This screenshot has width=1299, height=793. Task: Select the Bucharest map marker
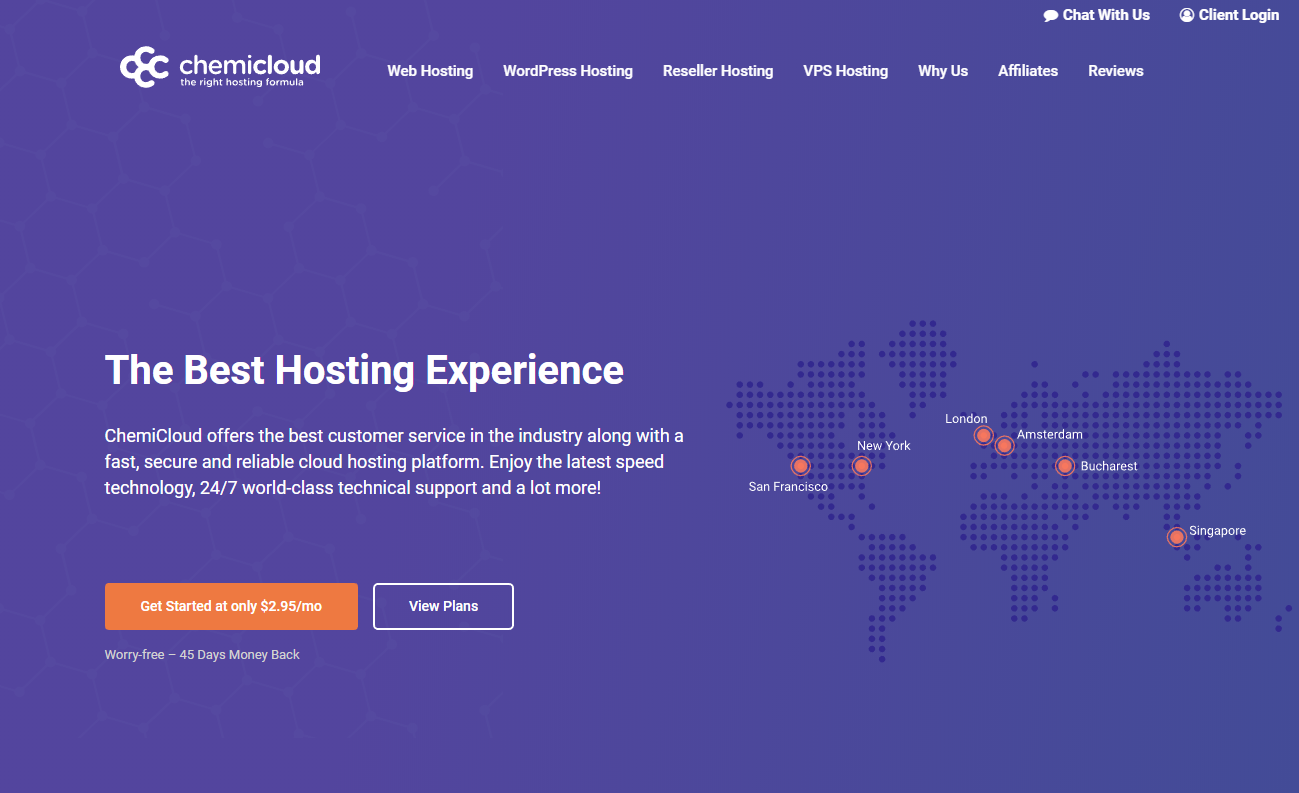(x=1065, y=466)
